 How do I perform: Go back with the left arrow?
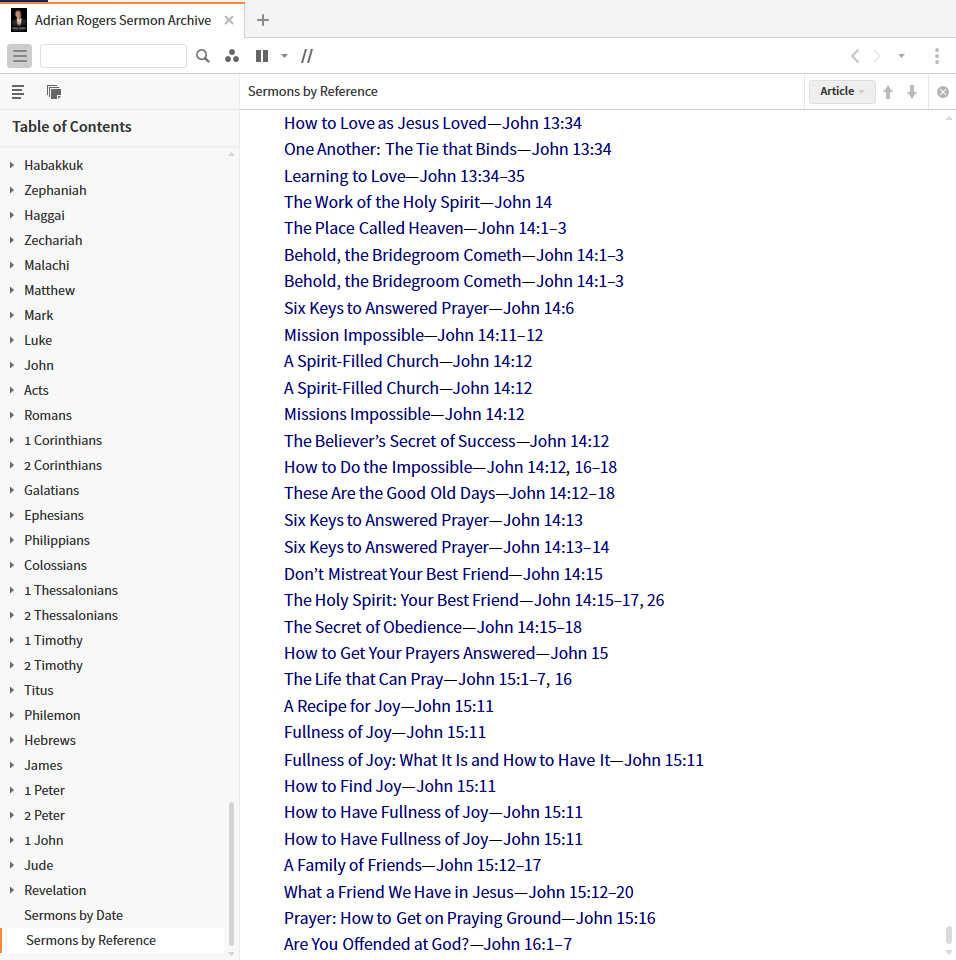(855, 56)
